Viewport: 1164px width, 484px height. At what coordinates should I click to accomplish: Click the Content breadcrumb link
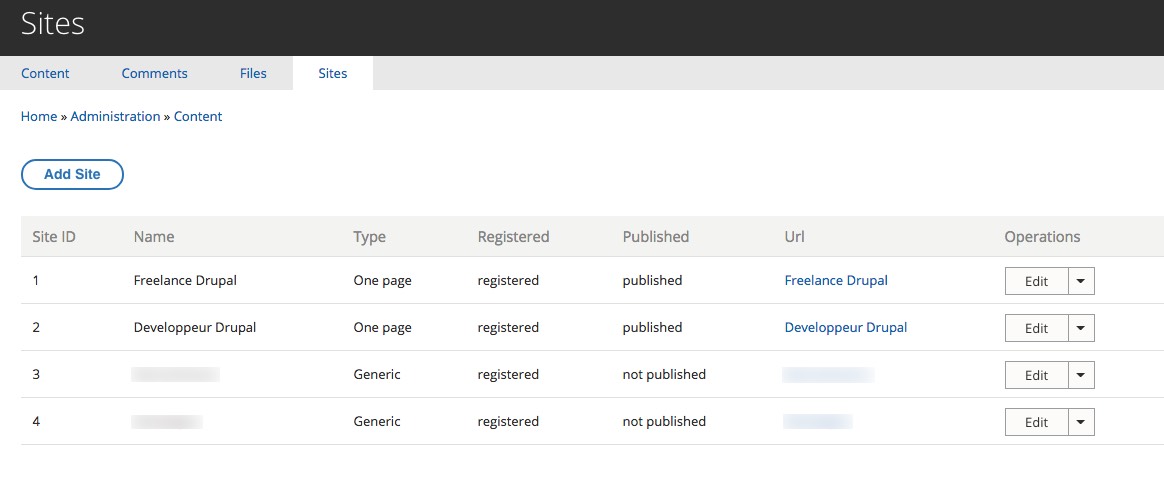[x=198, y=117]
